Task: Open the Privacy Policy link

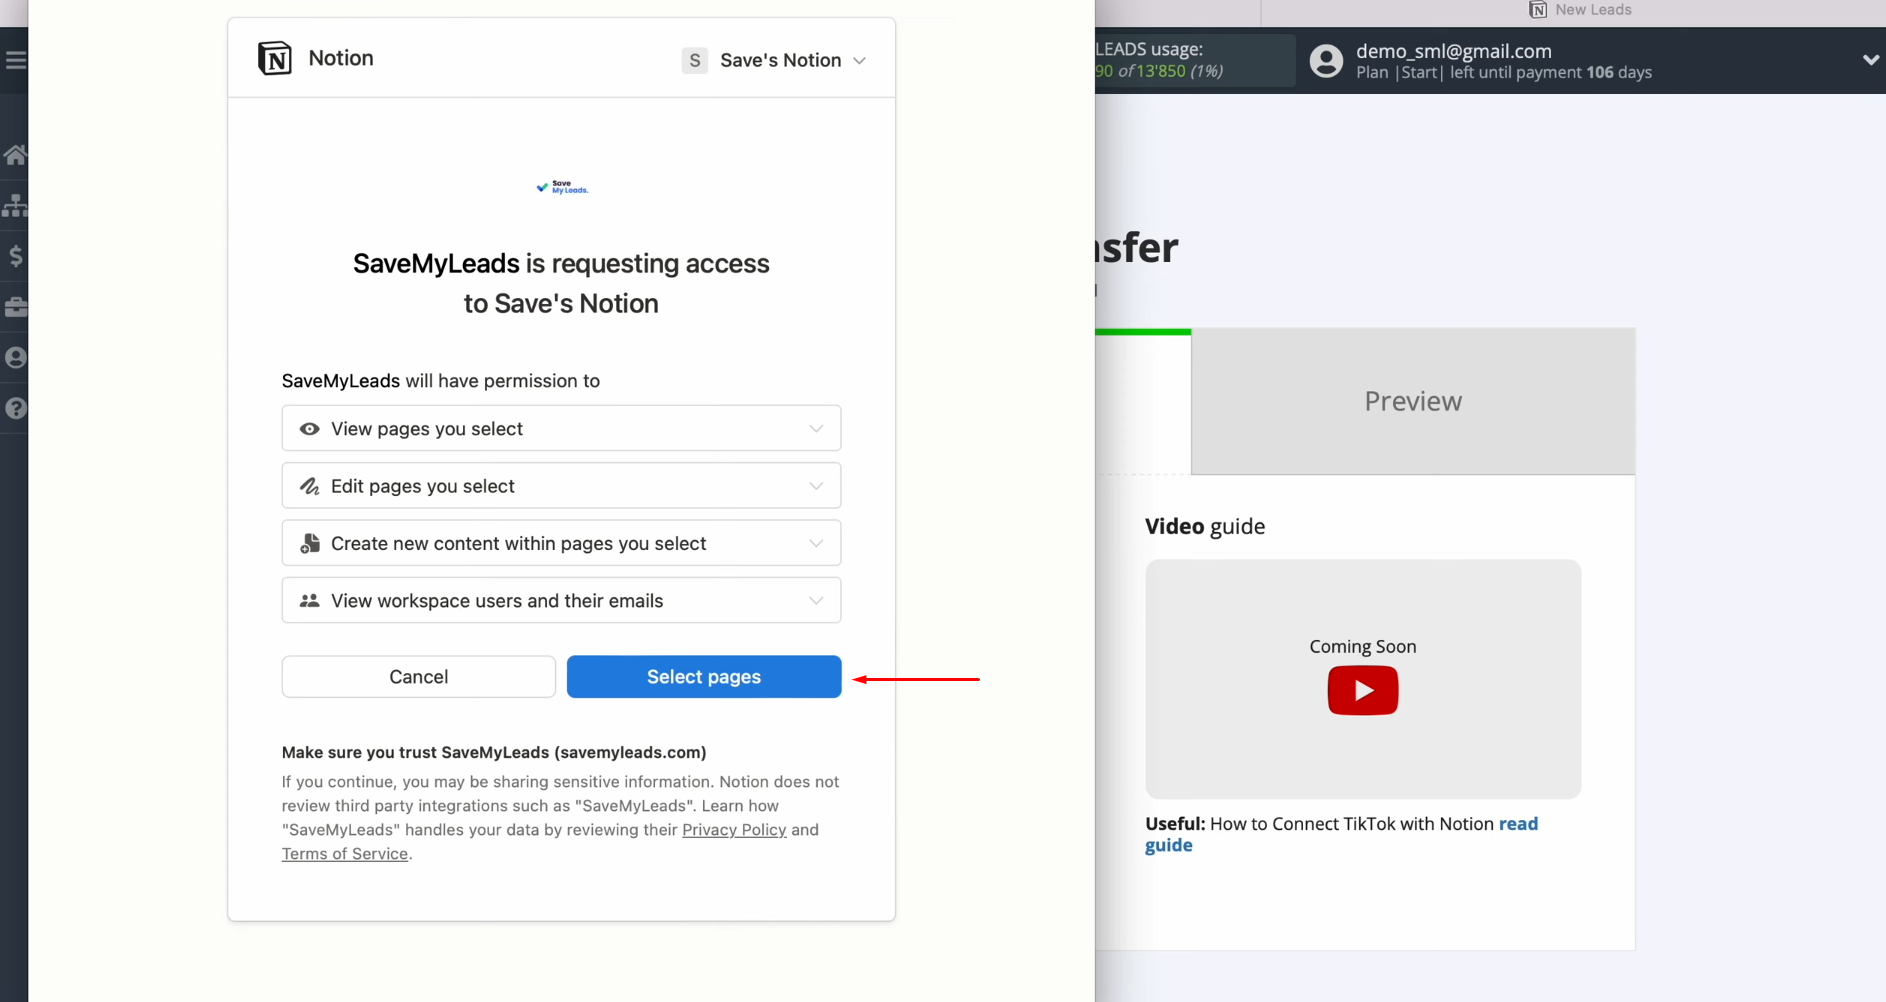Action: 734,830
